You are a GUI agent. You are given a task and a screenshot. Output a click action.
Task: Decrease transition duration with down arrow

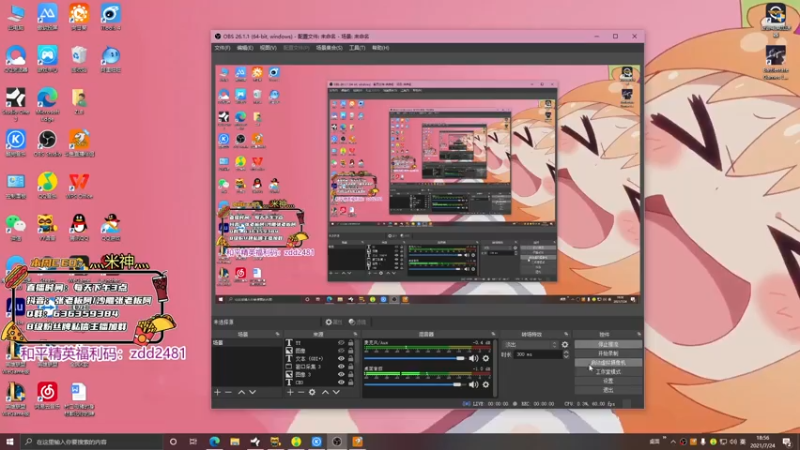pyautogui.click(x=566, y=356)
